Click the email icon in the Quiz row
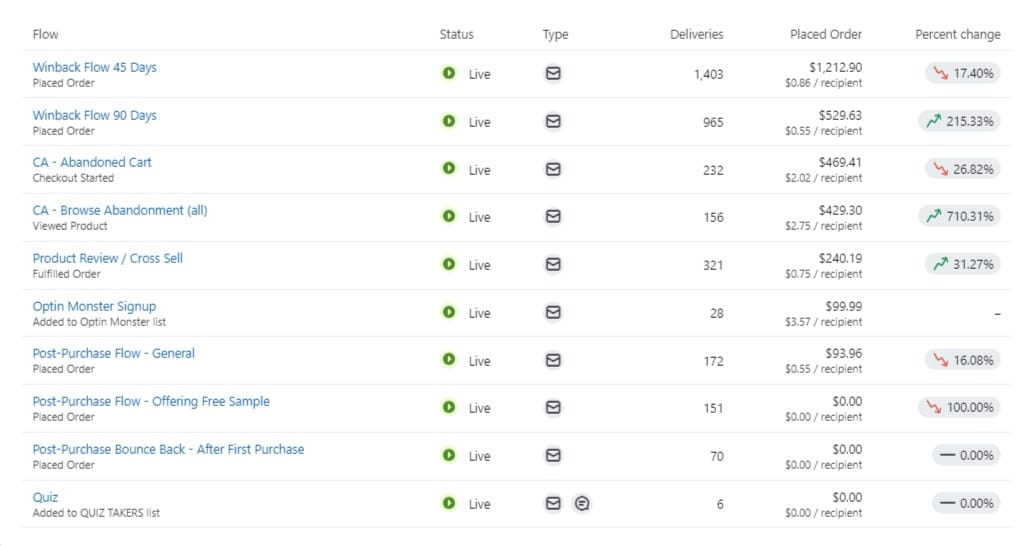The image size is (1028, 546). click(553, 504)
